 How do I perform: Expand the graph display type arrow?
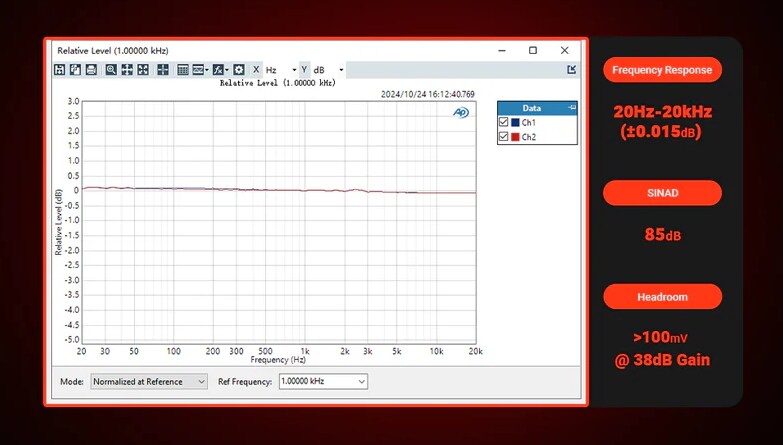tap(207, 70)
